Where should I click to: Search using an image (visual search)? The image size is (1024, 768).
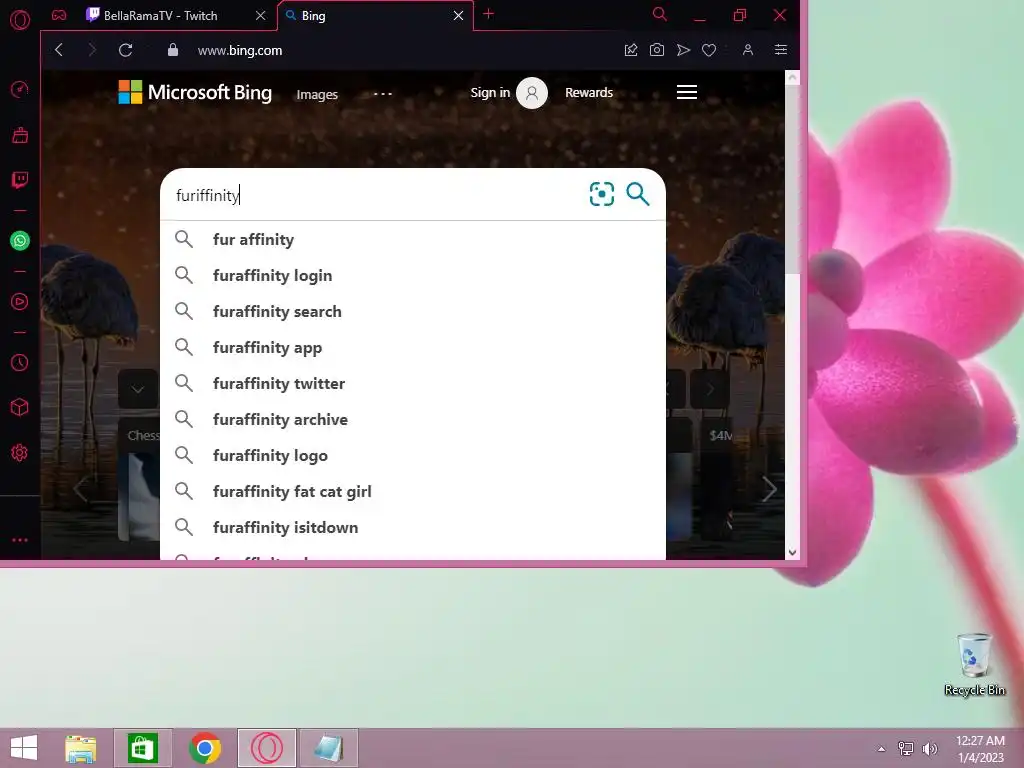point(601,194)
